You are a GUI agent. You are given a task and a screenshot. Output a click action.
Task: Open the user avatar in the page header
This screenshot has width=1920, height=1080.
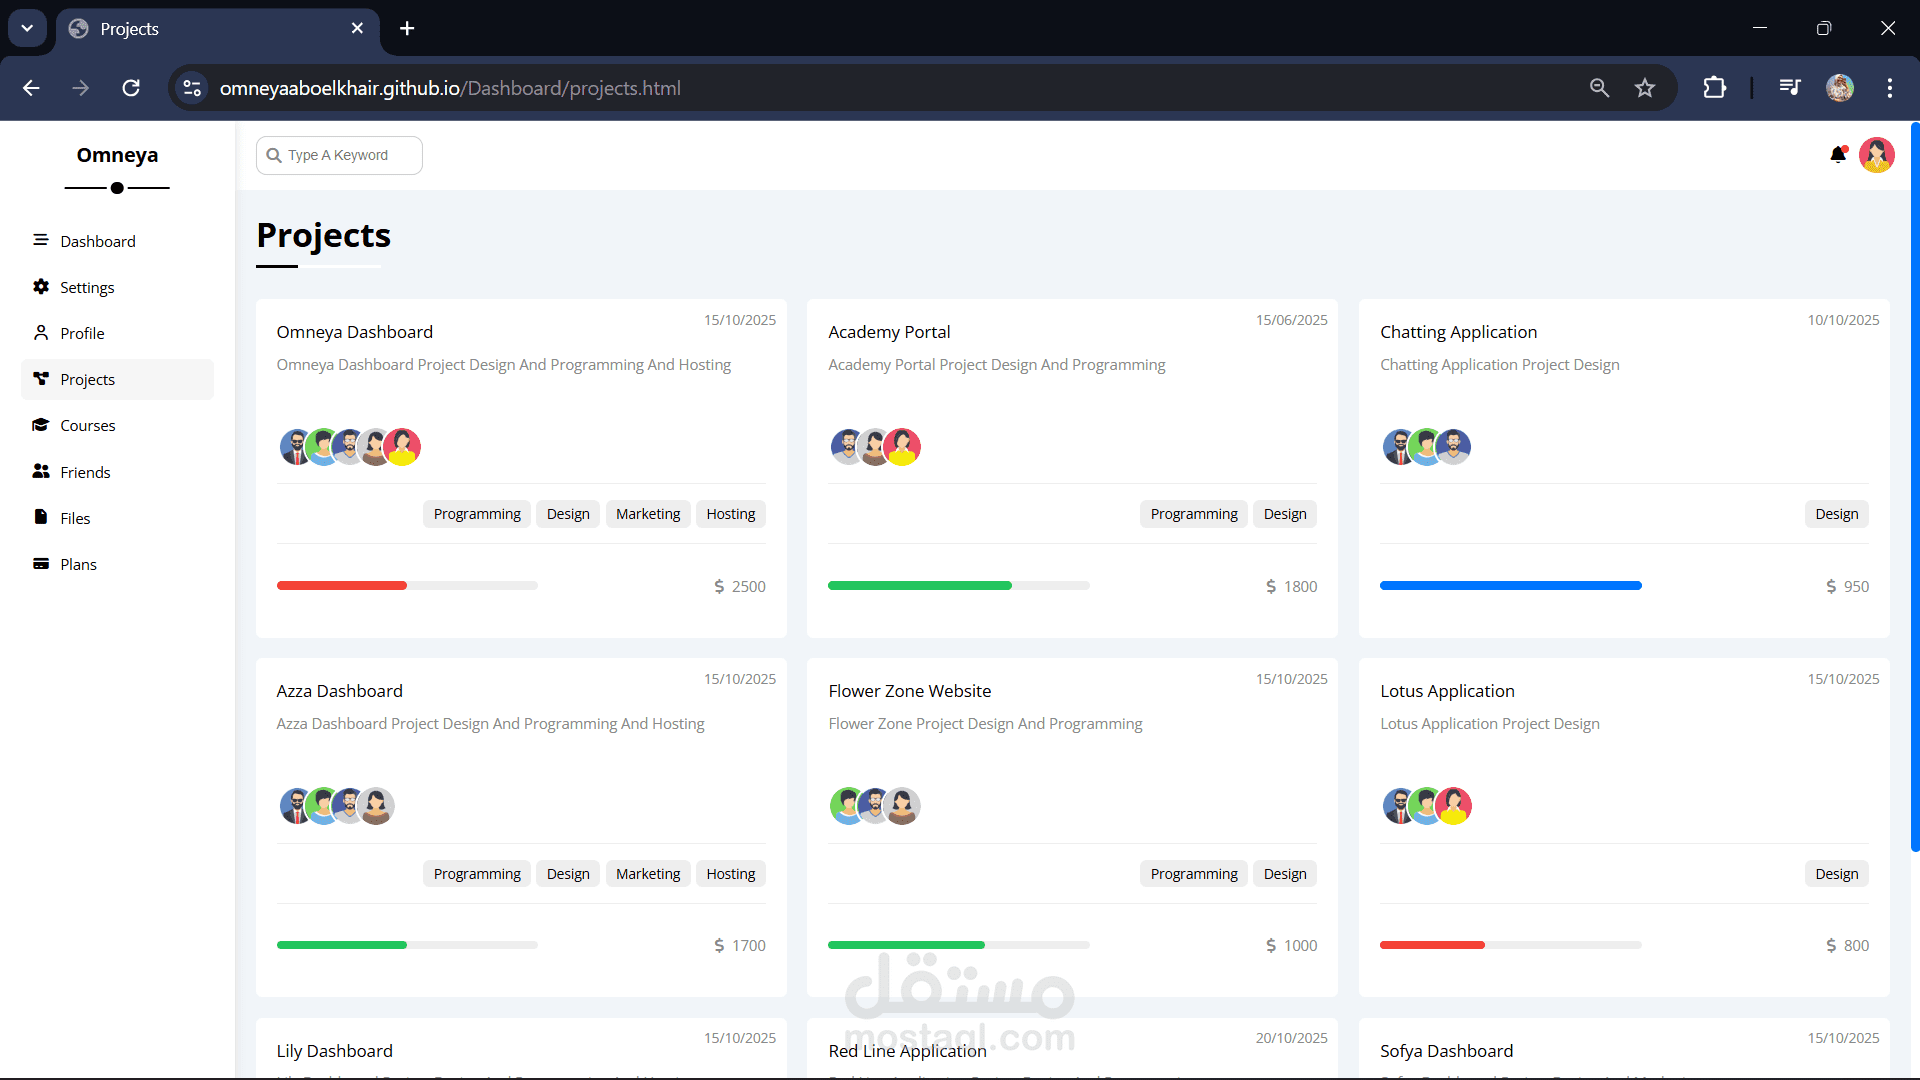coord(1876,155)
